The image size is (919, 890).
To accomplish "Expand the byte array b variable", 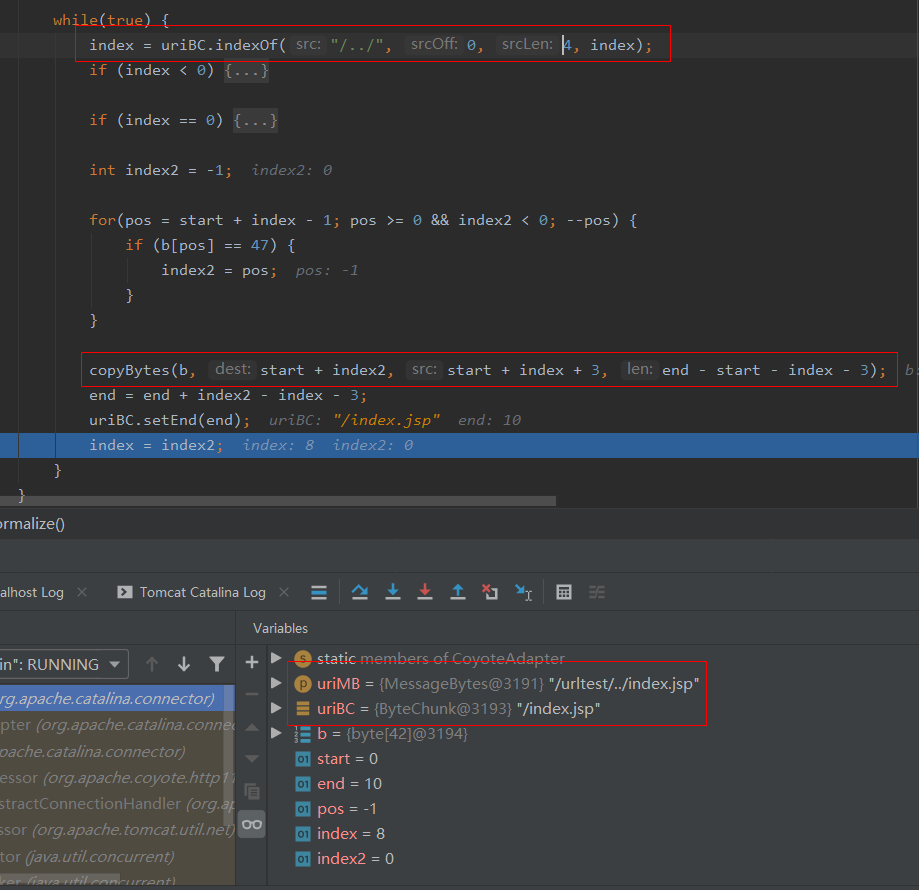I will point(278,734).
